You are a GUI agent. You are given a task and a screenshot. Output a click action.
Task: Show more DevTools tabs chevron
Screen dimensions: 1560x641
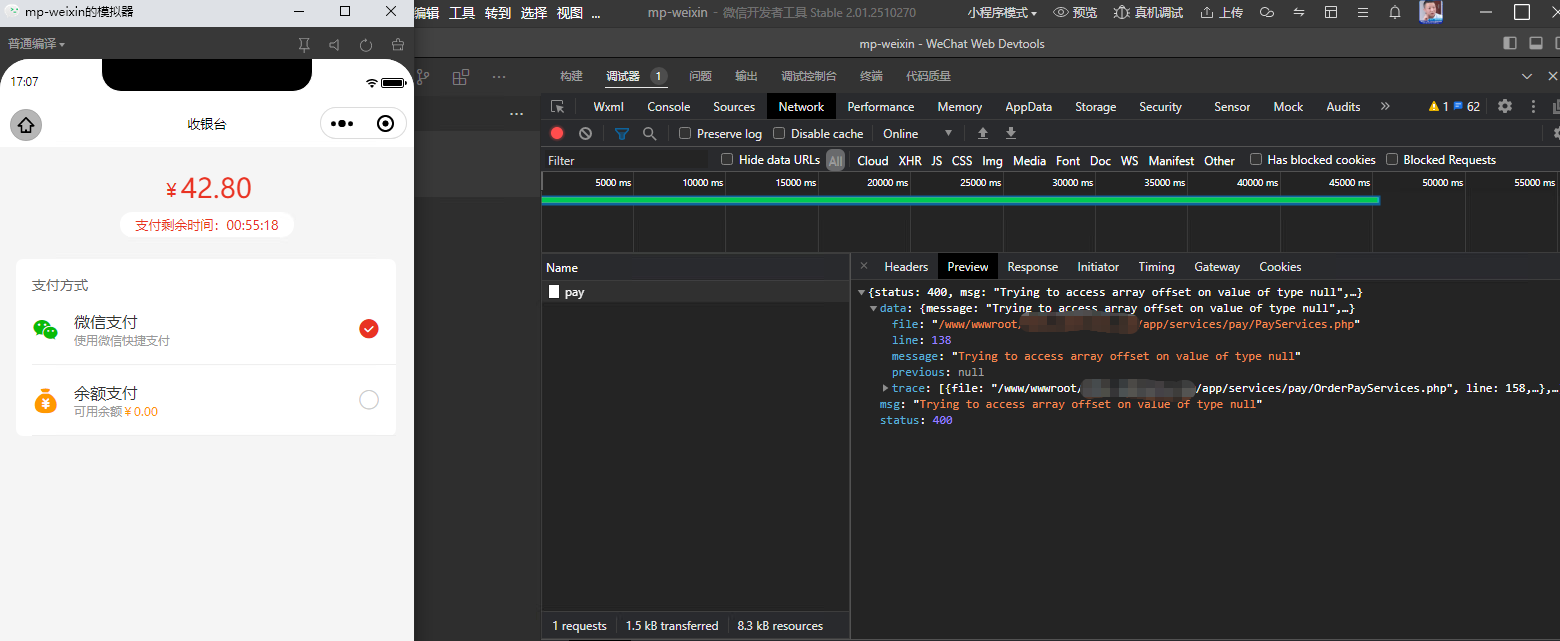[1385, 106]
